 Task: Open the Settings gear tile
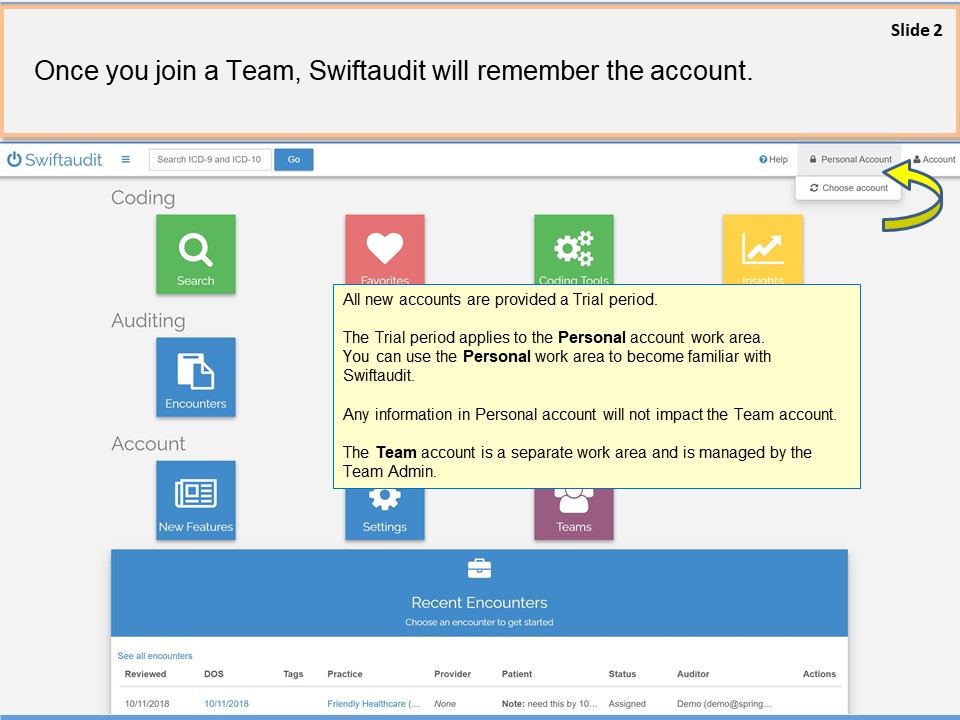(x=384, y=514)
